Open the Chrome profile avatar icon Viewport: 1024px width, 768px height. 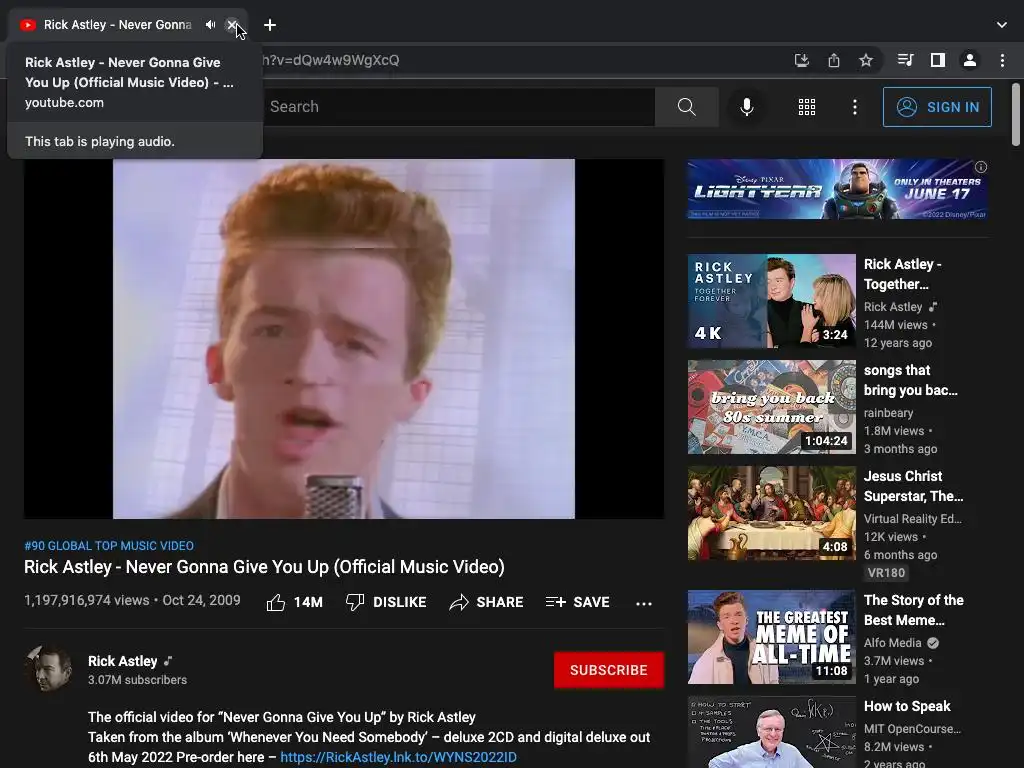(970, 60)
